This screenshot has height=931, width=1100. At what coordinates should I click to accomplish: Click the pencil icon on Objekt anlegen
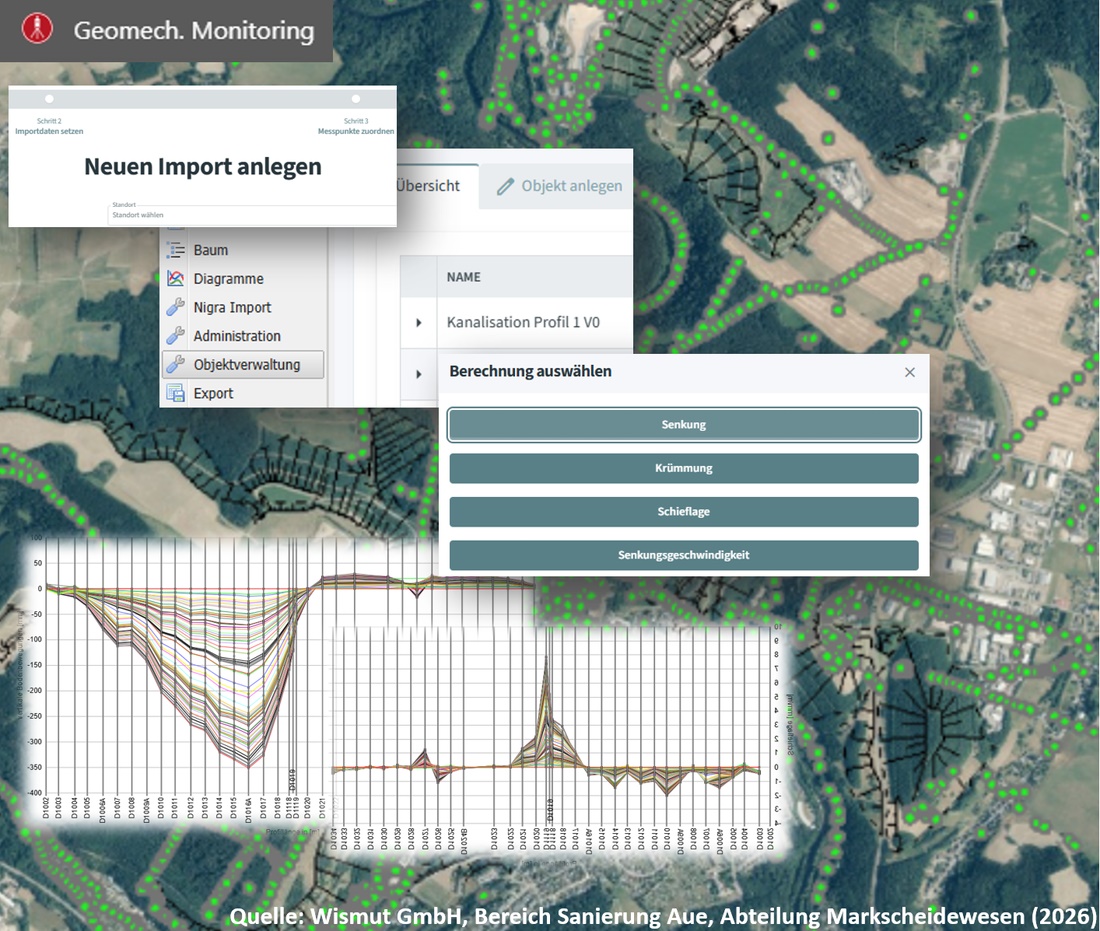[x=505, y=186]
